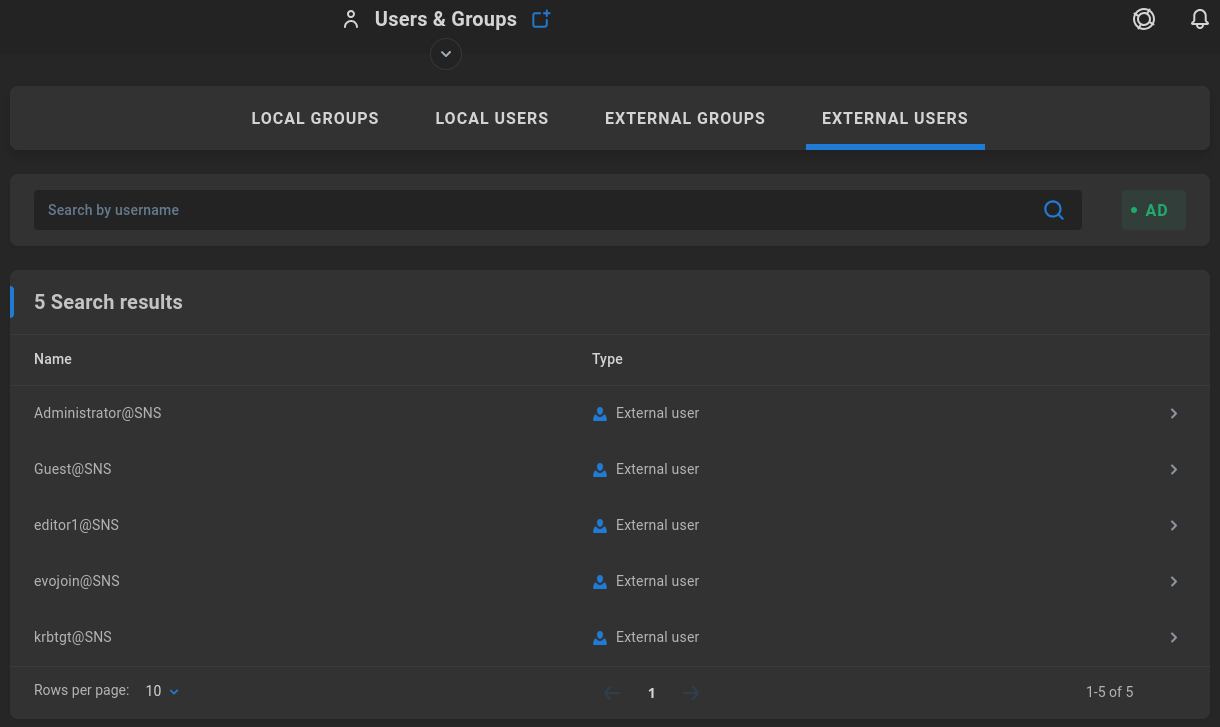Viewport: 1220px width, 727px height.
Task: Toggle the AD domain filter
Action: (1154, 210)
